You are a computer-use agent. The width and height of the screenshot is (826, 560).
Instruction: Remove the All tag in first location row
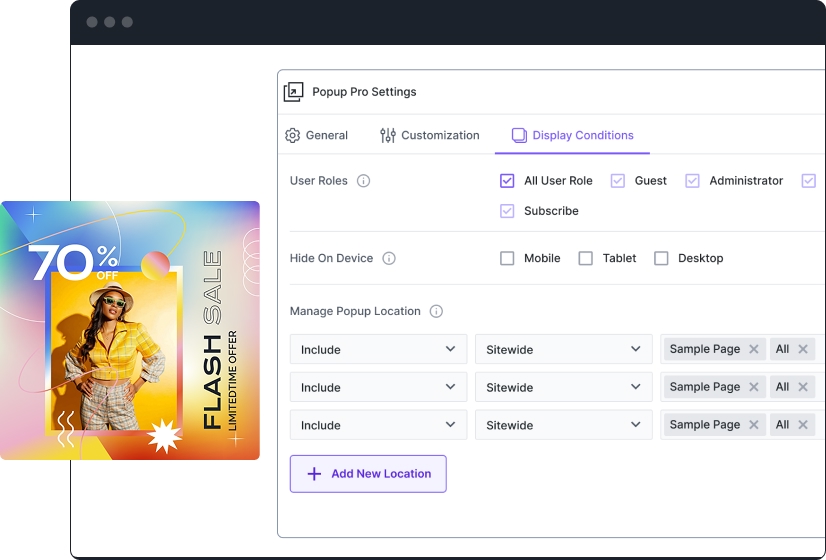coord(803,349)
